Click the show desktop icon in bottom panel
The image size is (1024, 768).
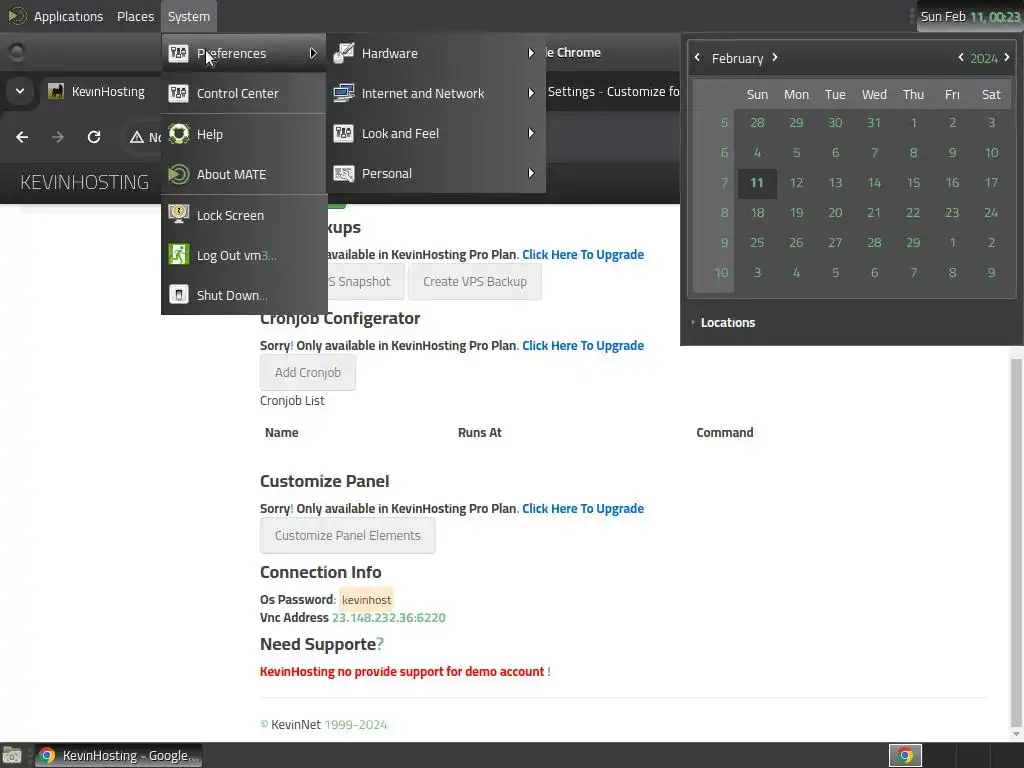tap(12, 756)
